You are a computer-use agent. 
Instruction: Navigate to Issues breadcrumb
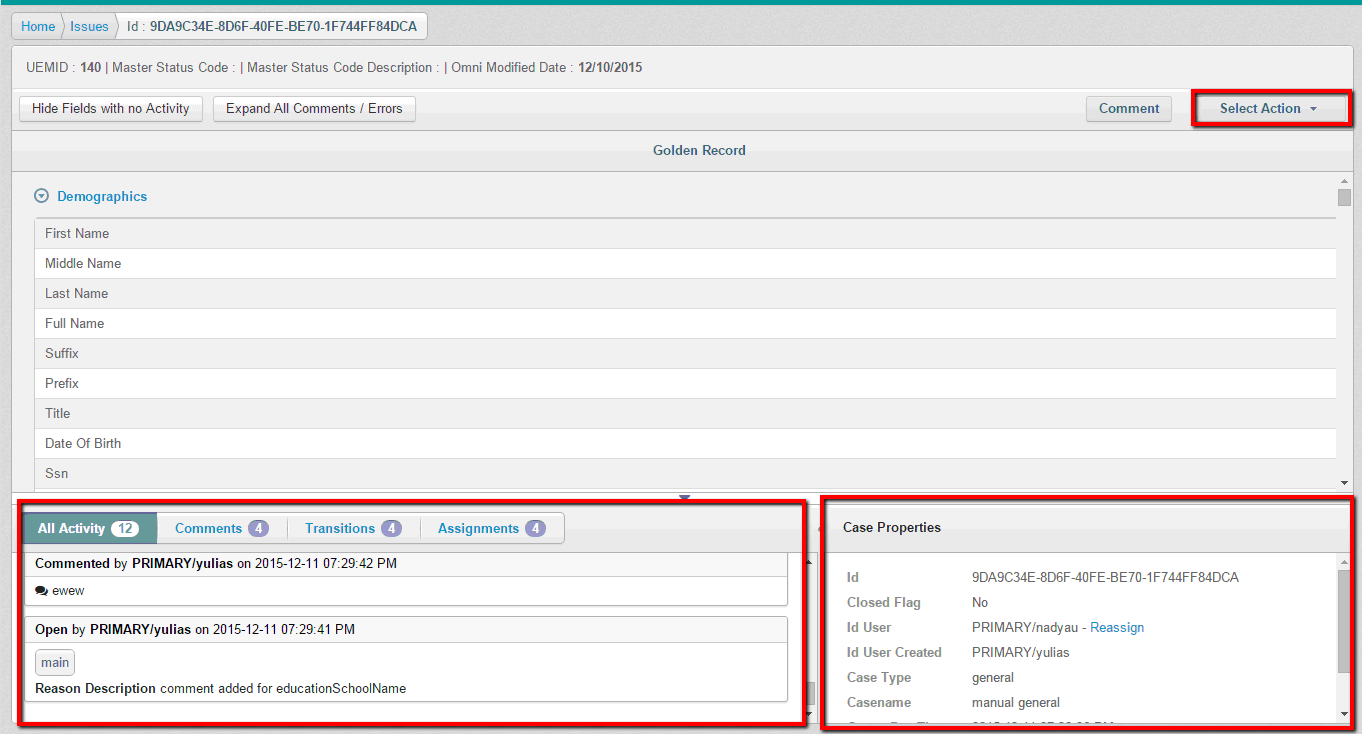(x=89, y=26)
